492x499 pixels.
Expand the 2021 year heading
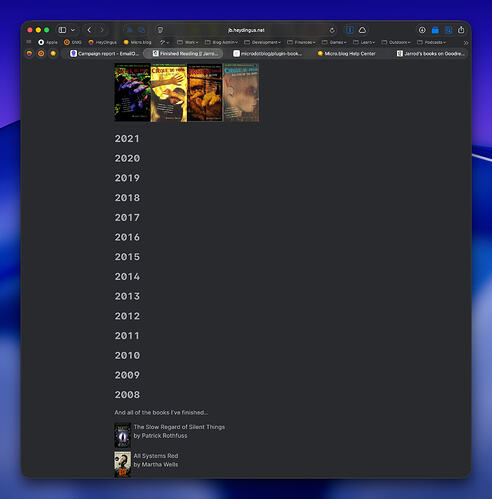pyautogui.click(x=127, y=139)
